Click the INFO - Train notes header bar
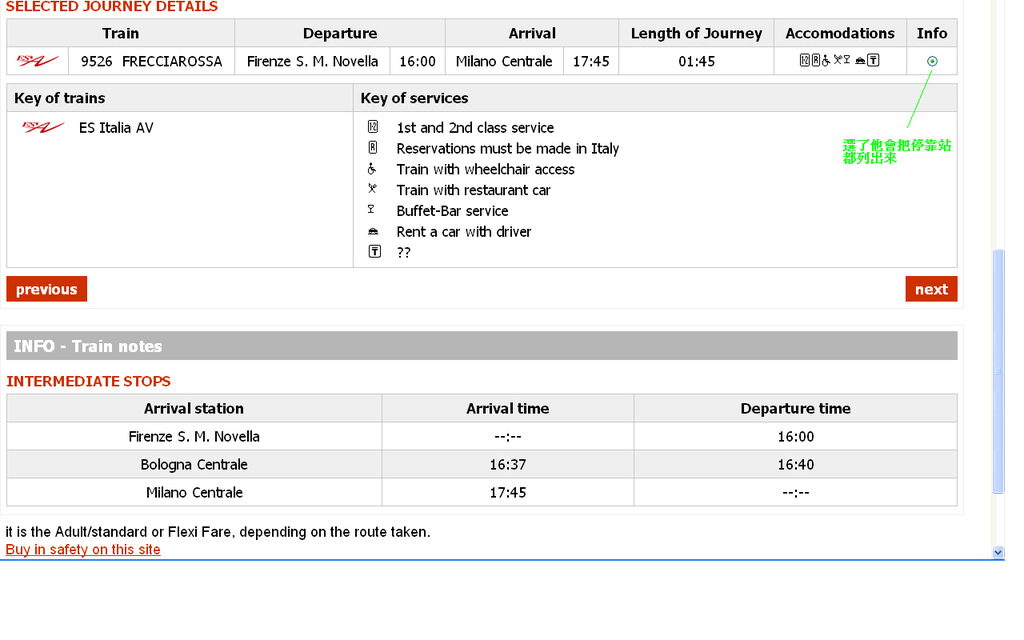 481,346
